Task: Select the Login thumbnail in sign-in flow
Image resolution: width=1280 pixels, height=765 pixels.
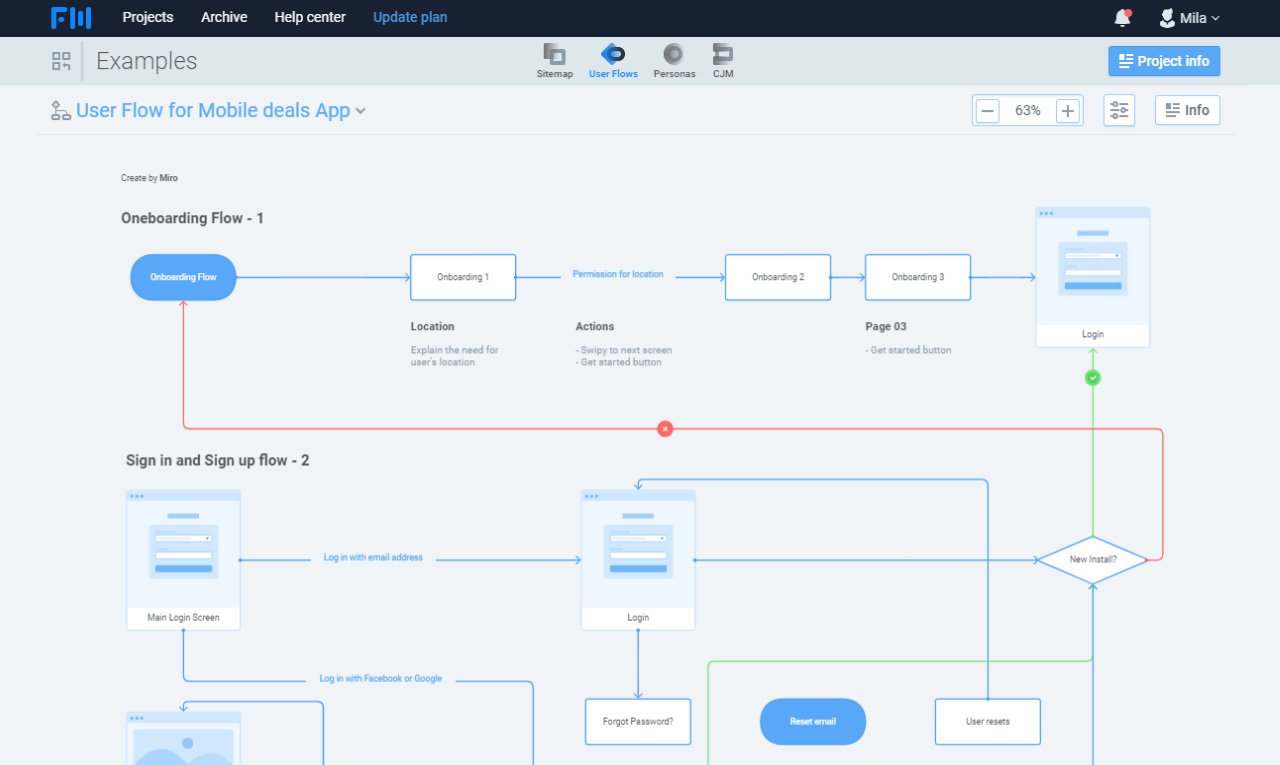Action: point(638,560)
